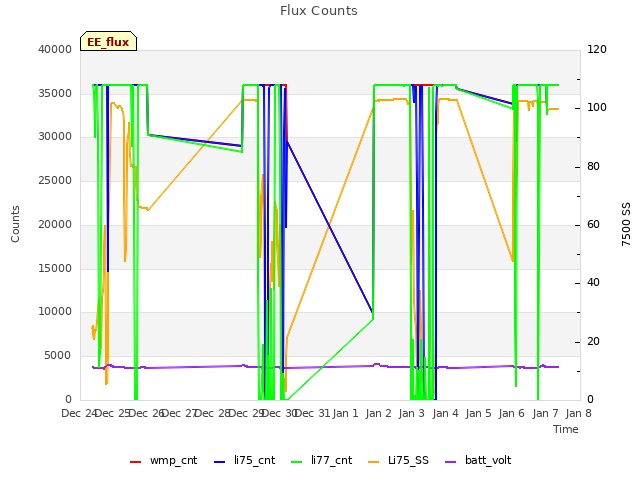Click the 40 right-axis tick label
Image resolution: width=640 pixels, height=480 pixels.
point(593,283)
